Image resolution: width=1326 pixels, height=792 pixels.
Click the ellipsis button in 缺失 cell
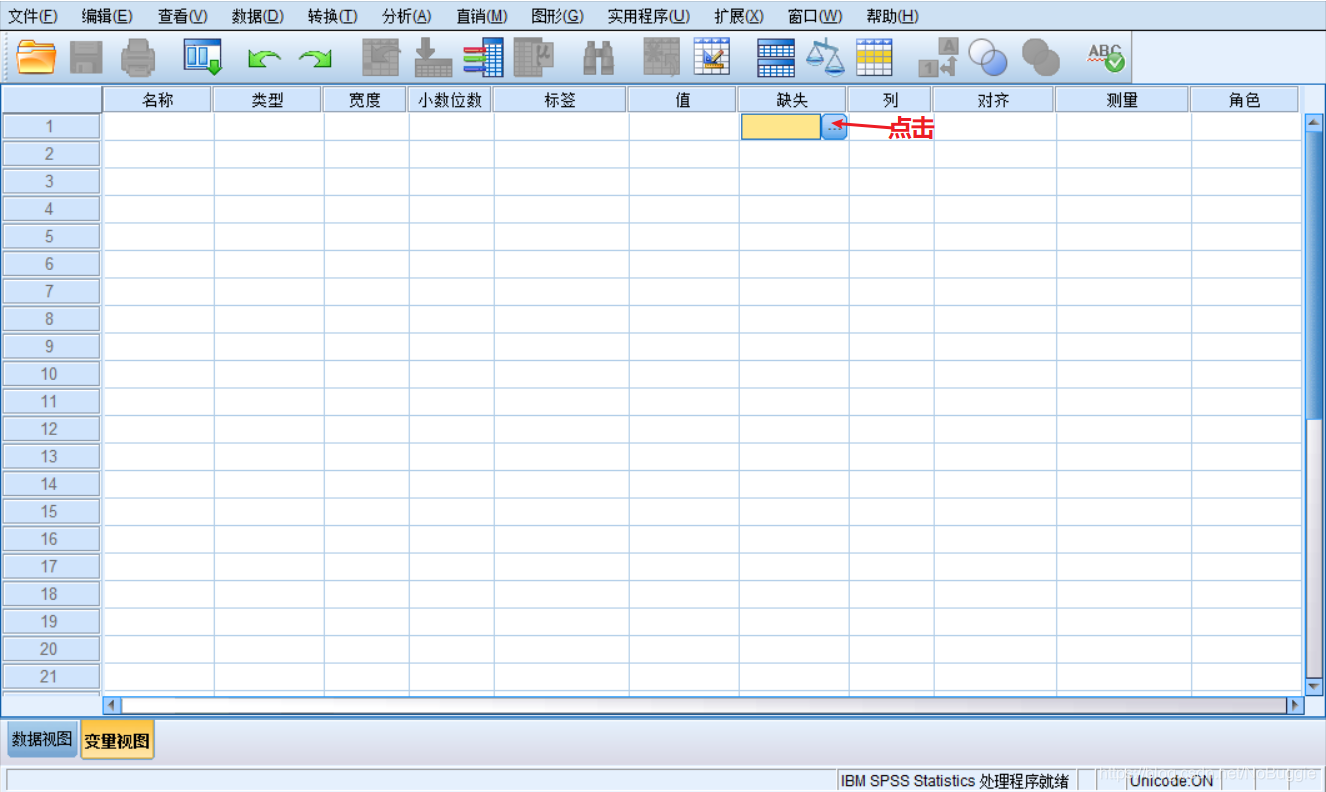point(834,127)
